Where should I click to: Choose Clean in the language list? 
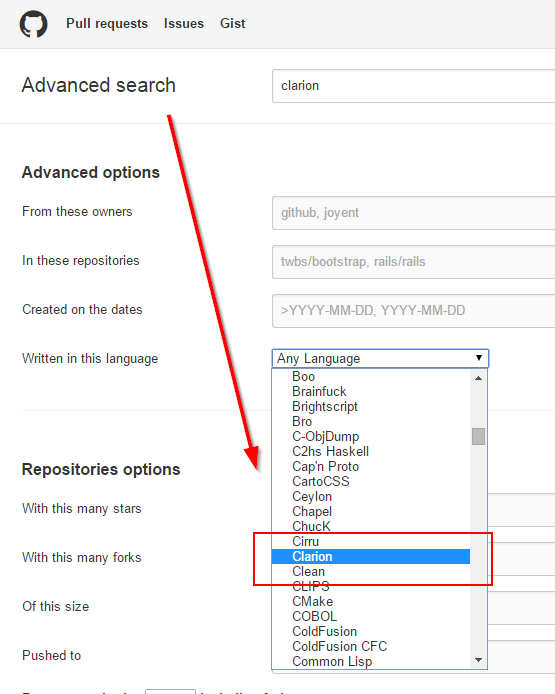[x=371, y=571]
